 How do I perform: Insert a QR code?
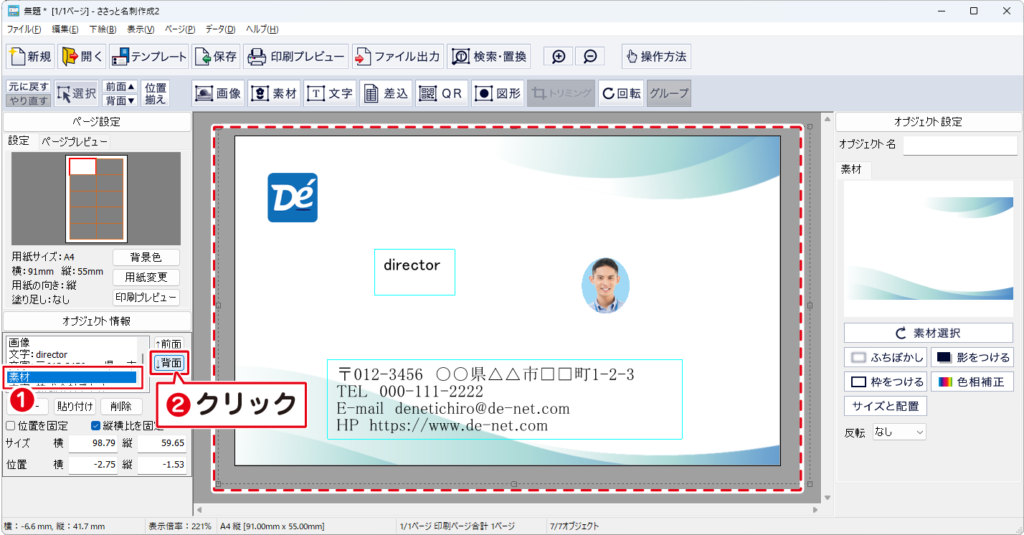click(442, 93)
